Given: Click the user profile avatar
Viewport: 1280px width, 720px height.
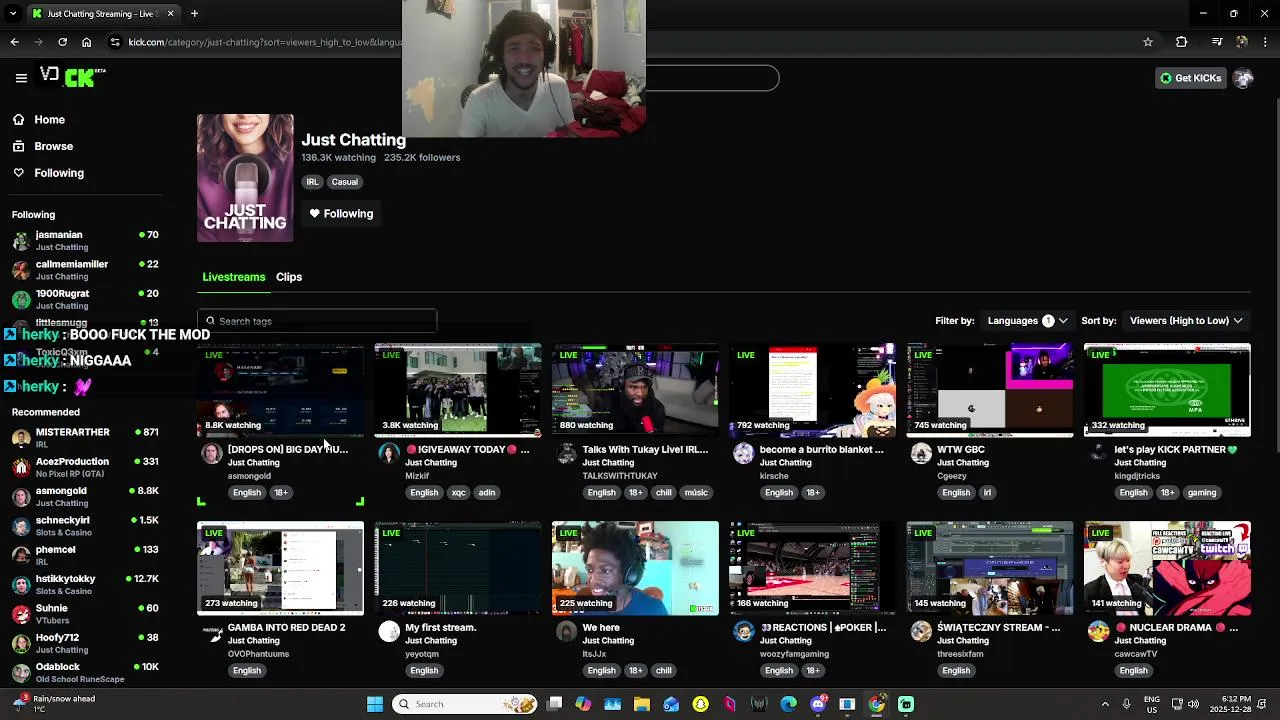Looking at the screenshot, I should coord(1243,78).
